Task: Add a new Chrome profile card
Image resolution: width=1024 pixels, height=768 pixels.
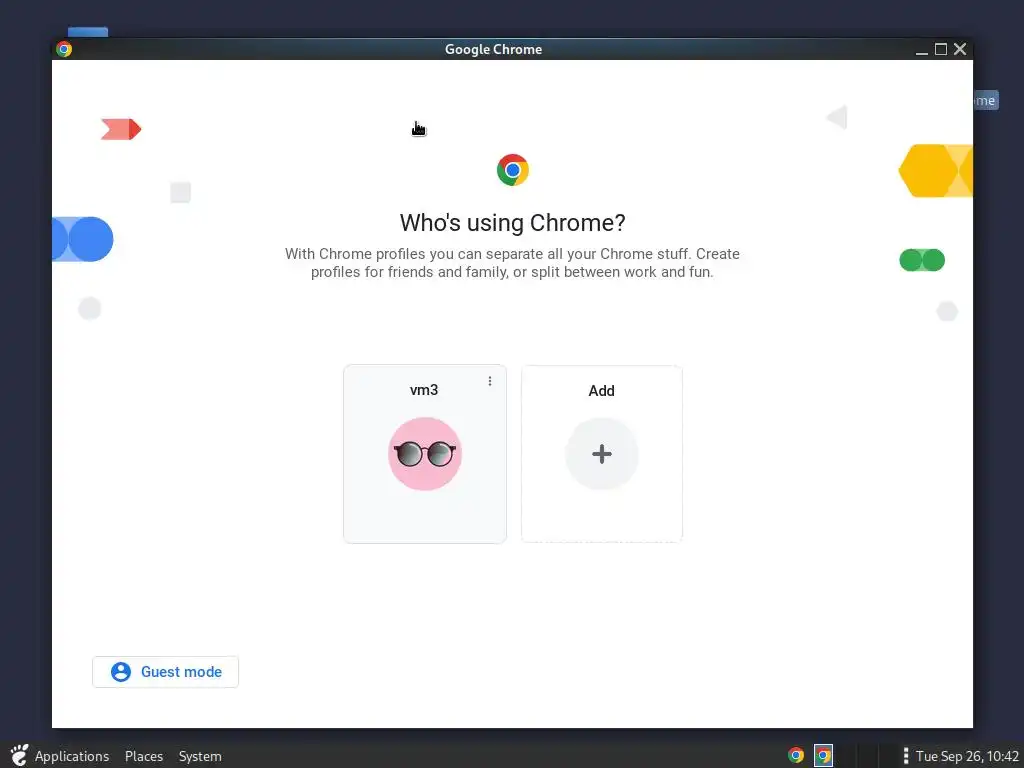Action: pos(601,454)
